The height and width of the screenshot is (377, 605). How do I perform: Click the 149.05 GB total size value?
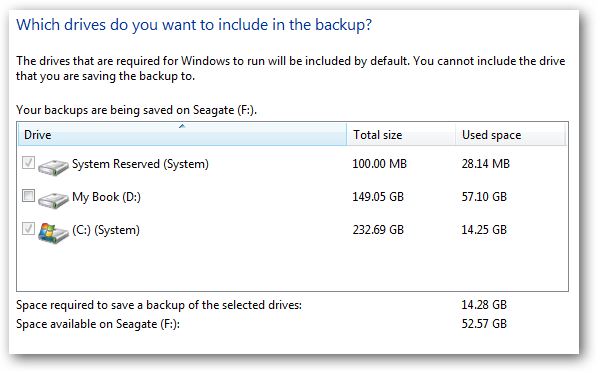point(378,197)
